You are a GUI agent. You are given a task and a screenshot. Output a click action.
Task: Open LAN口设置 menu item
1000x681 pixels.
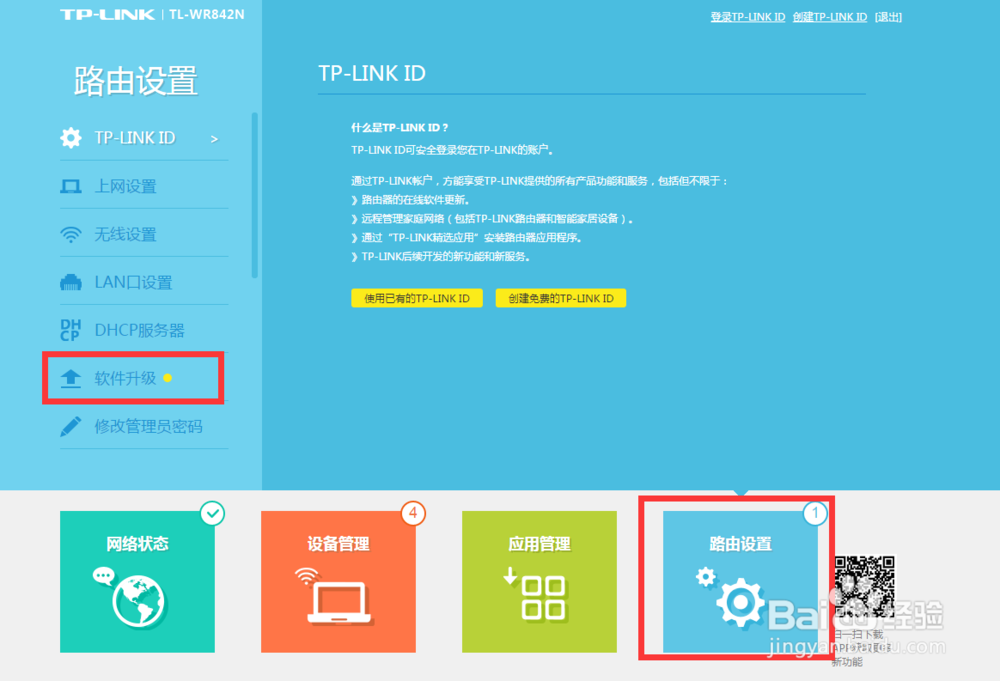[x=144, y=282]
